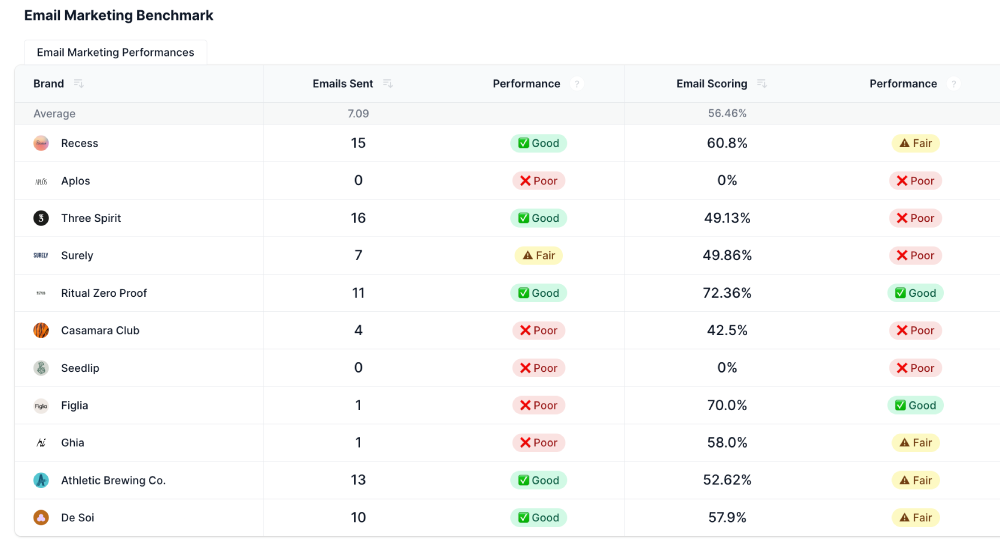This screenshot has width=1000, height=551.
Task: Click emails sent count 13 for Athletic Brewing
Action: pos(358,480)
